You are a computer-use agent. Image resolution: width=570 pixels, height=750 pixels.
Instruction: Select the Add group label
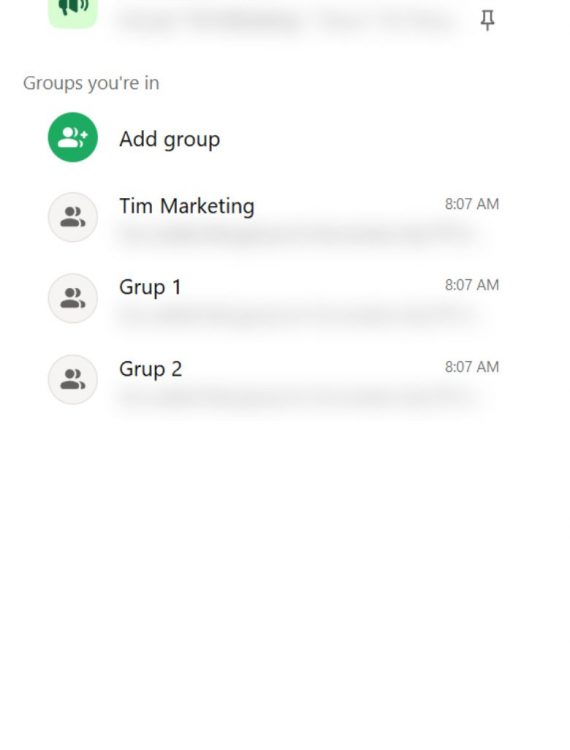coord(170,140)
